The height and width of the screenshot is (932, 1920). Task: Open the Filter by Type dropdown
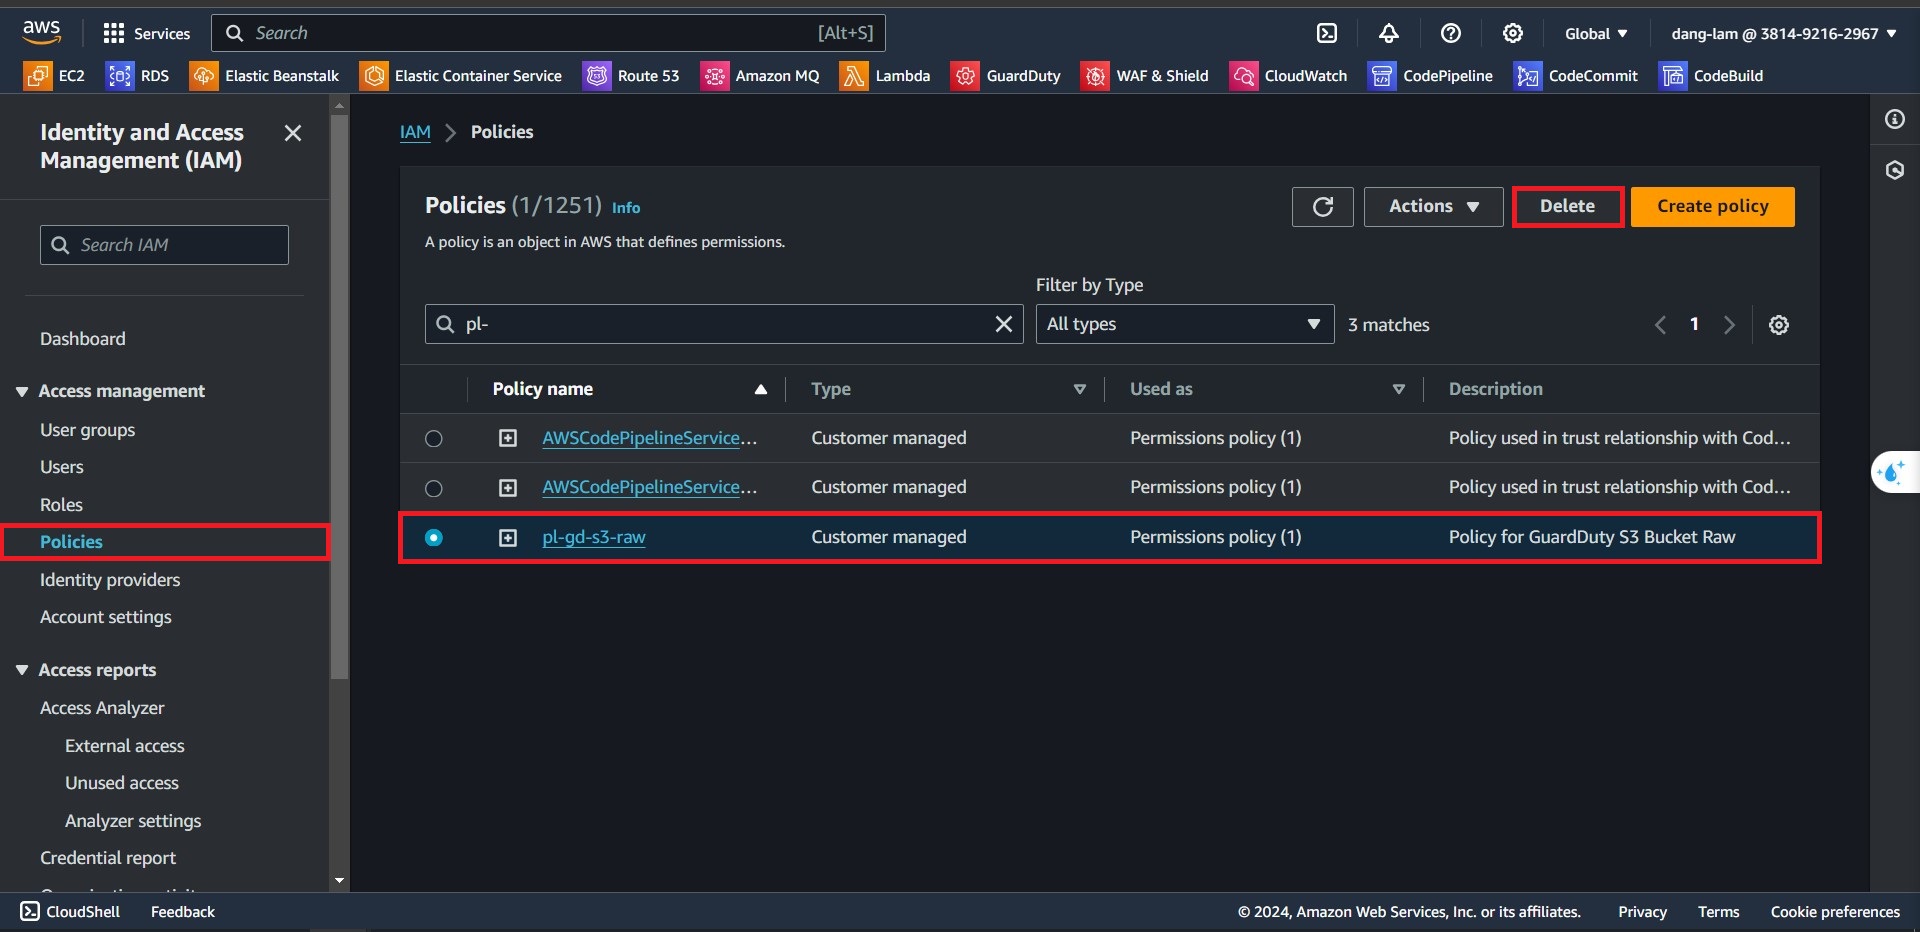tap(1184, 324)
